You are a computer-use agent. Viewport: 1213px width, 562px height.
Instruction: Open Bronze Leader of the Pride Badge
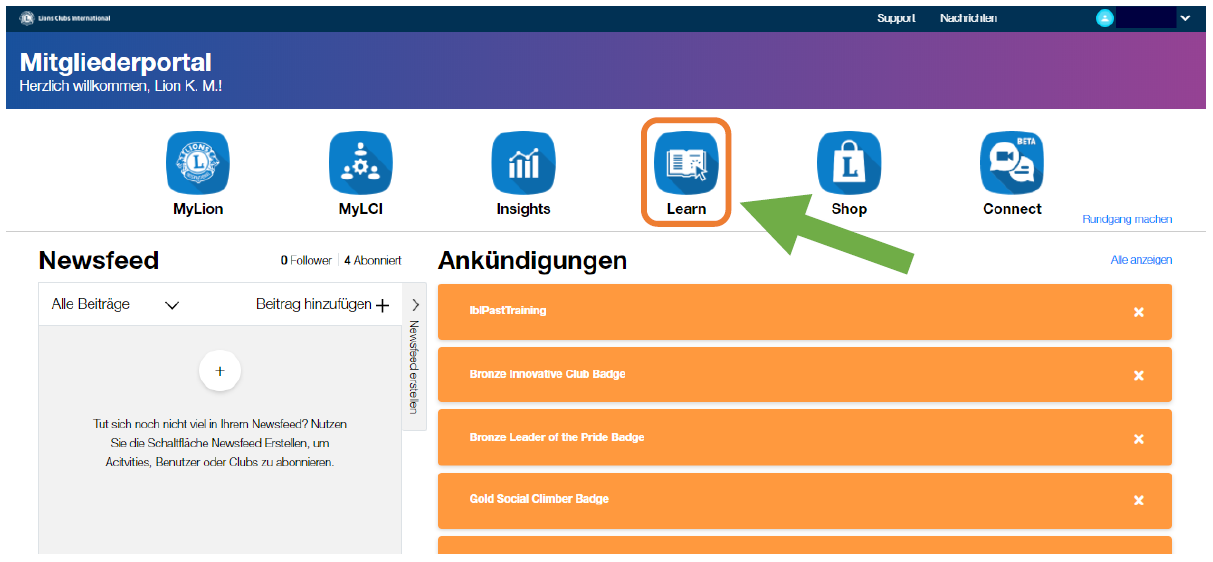(805, 438)
